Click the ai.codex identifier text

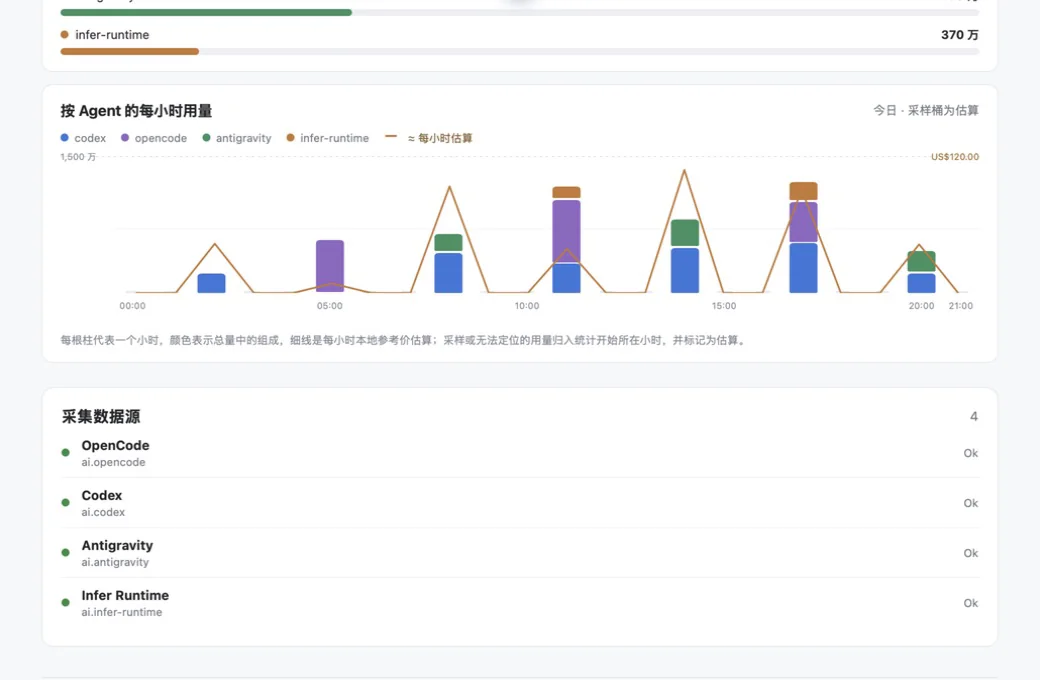[x=103, y=512]
